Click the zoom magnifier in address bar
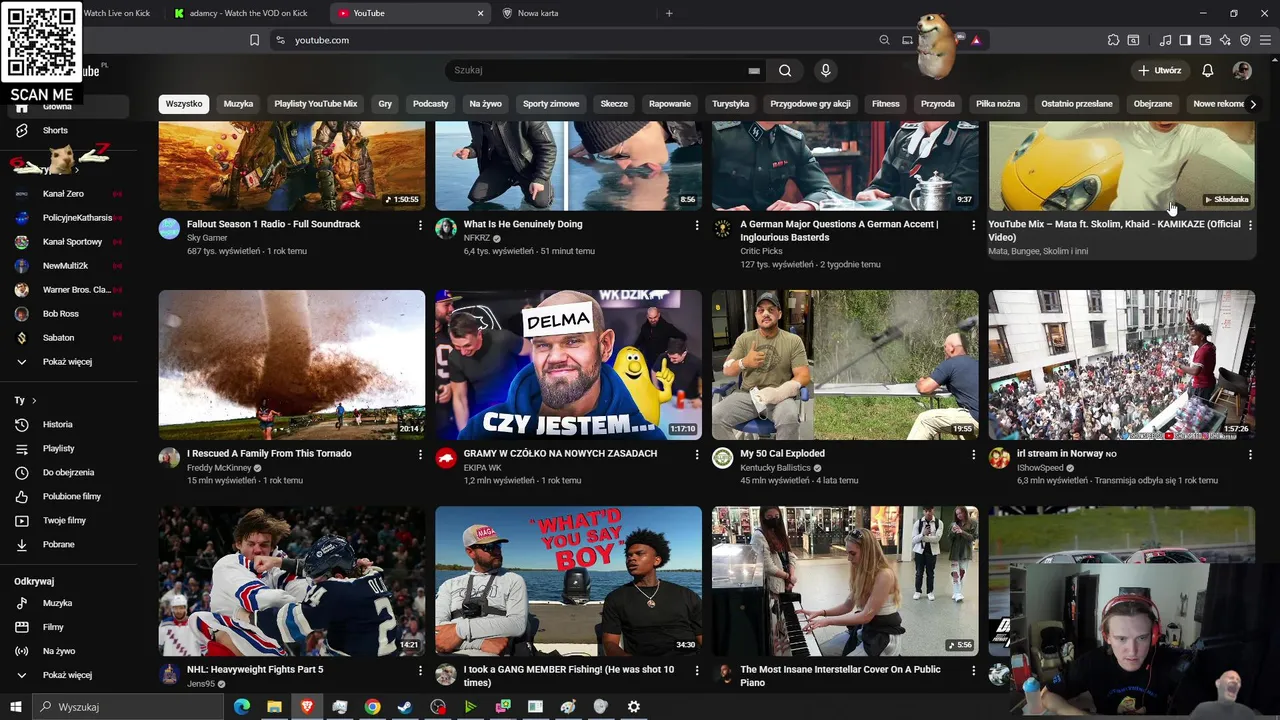Viewport: 1280px width, 720px height. [x=884, y=40]
